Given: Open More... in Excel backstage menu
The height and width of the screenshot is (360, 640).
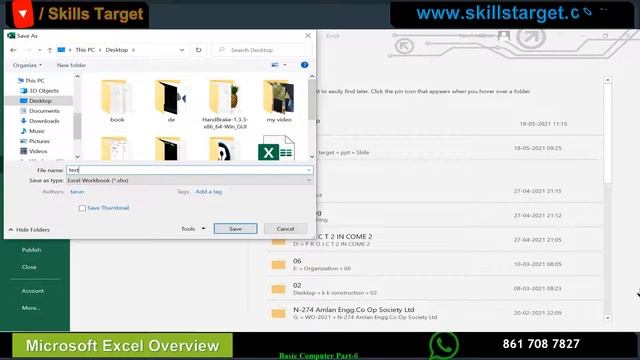Looking at the screenshot, I should click(x=31, y=308).
